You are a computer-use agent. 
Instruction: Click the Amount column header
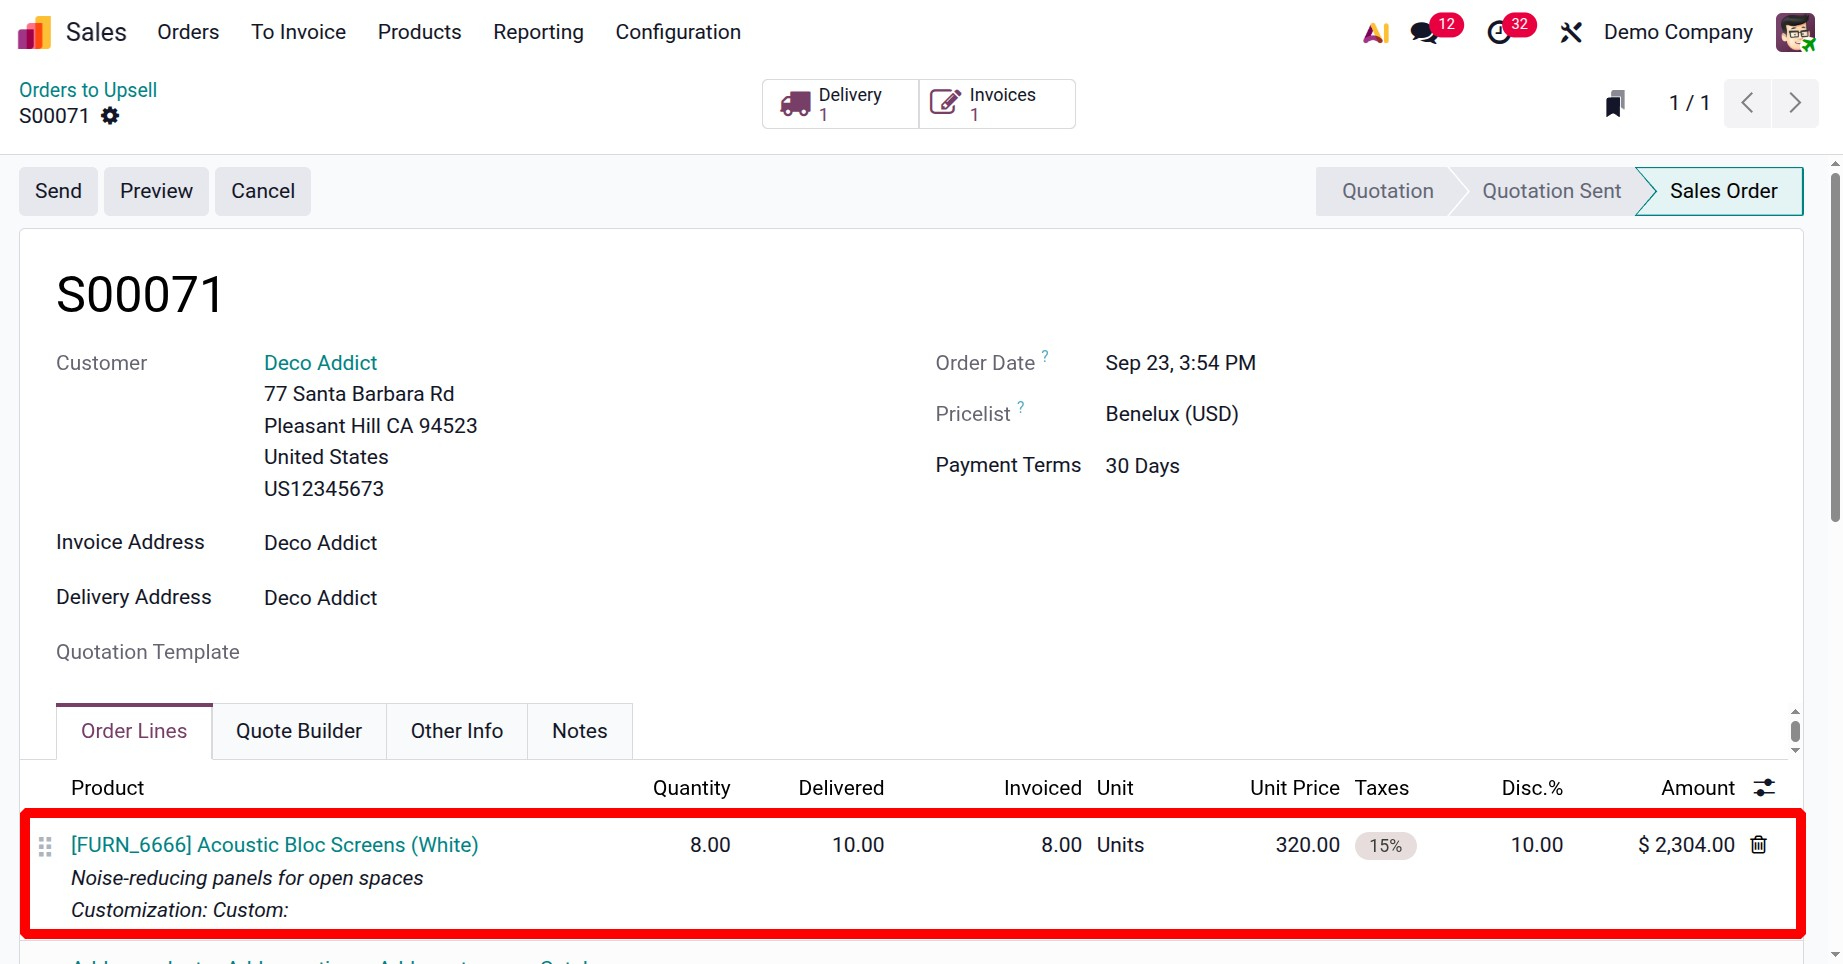coord(1698,788)
